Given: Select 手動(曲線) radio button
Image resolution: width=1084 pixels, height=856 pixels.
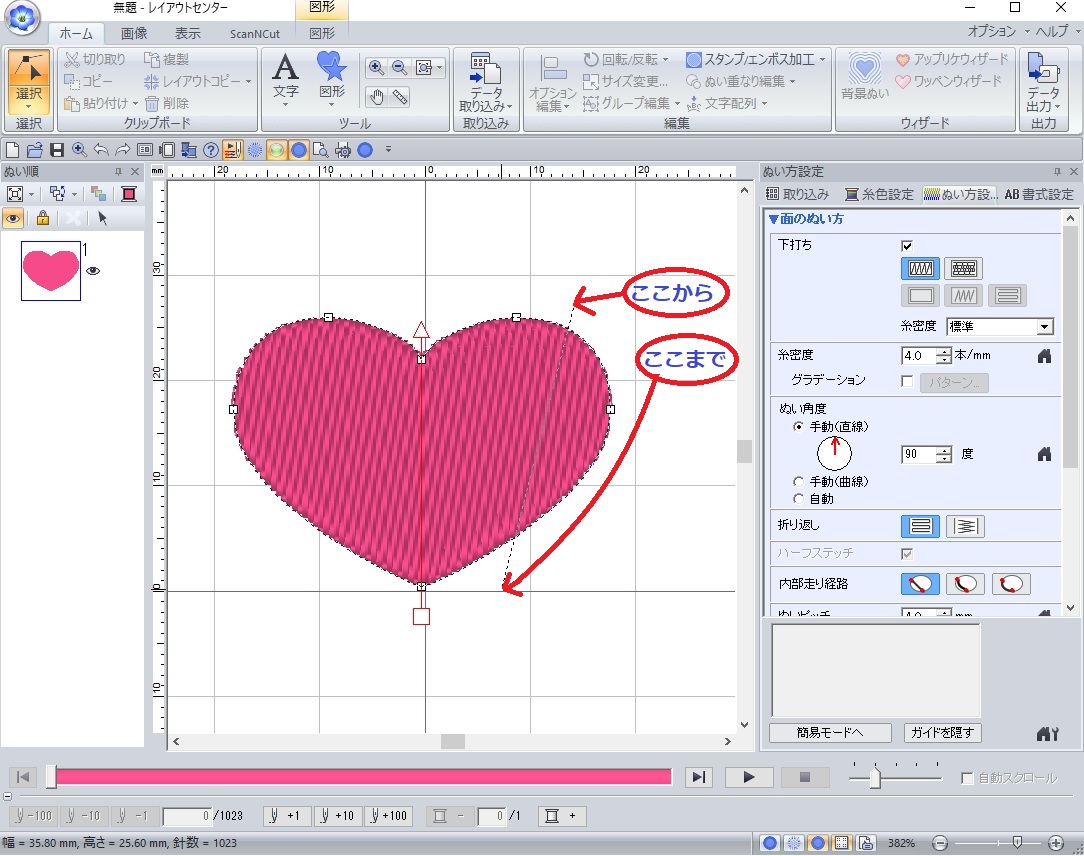Looking at the screenshot, I should [x=798, y=481].
